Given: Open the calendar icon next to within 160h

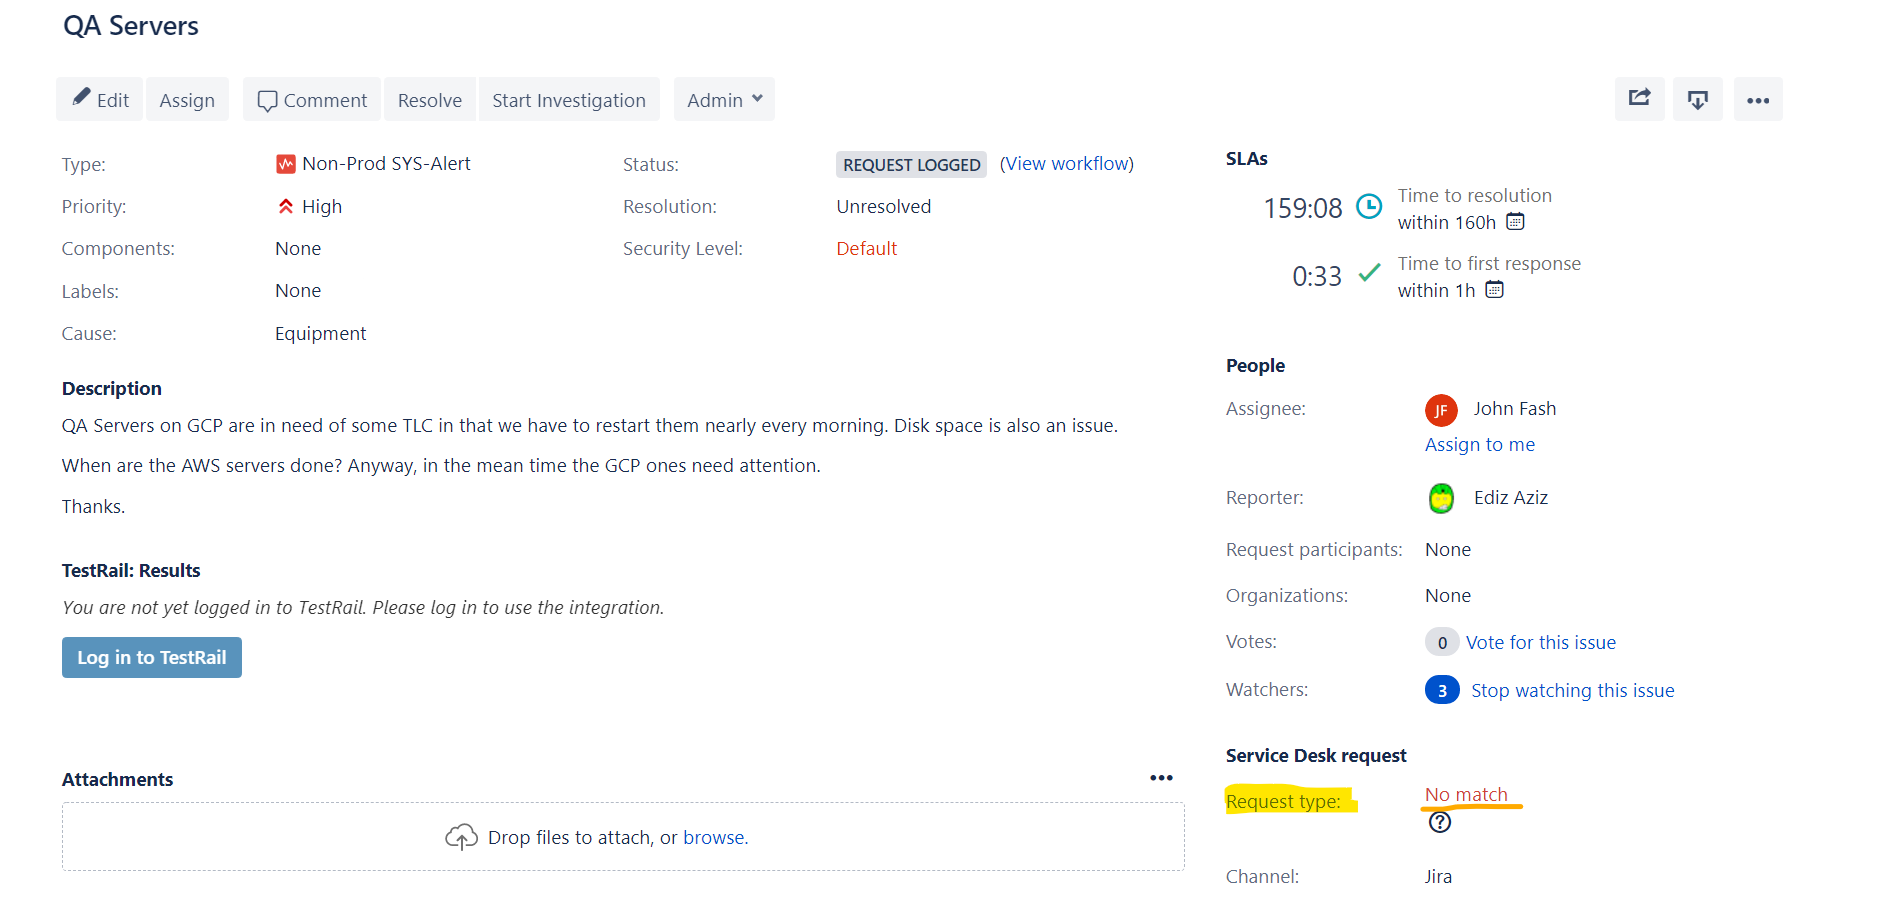Looking at the screenshot, I should tap(1515, 221).
